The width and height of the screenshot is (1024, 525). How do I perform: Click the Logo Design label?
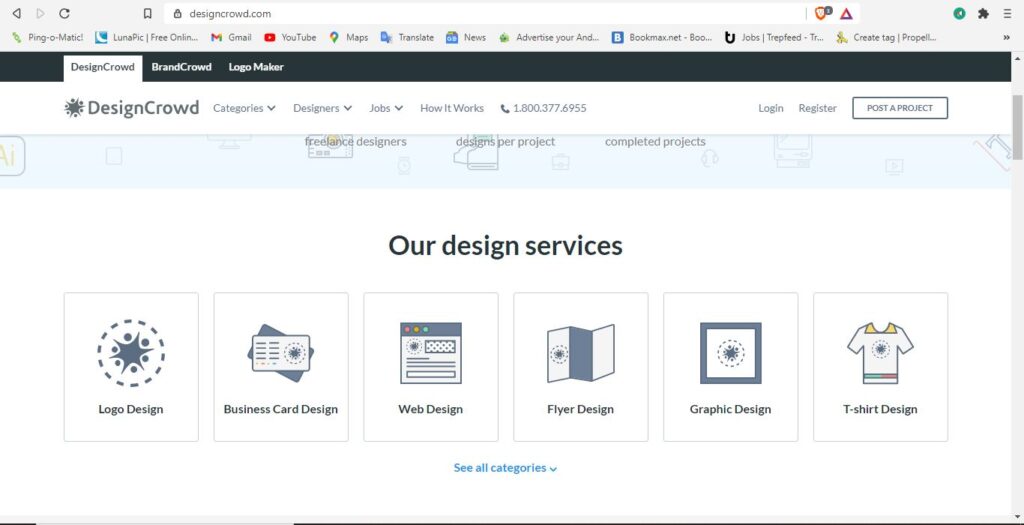tap(131, 409)
